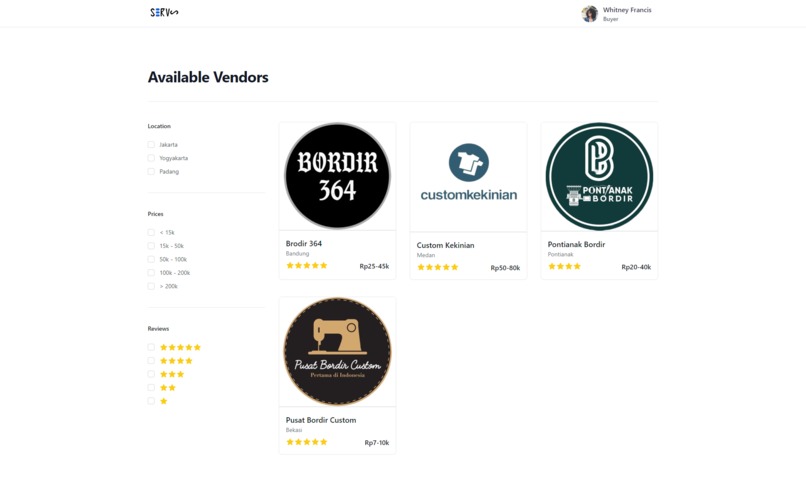Image resolution: width=806 pixels, height=495 pixels.
Task: Click the Whitney Francis user name
Action: (x=627, y=10)
